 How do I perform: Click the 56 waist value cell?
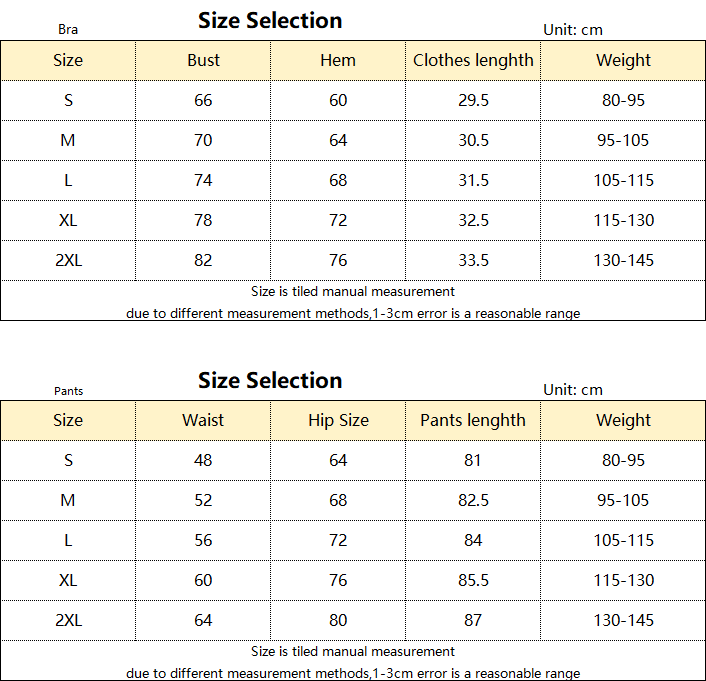coord(203,540)
